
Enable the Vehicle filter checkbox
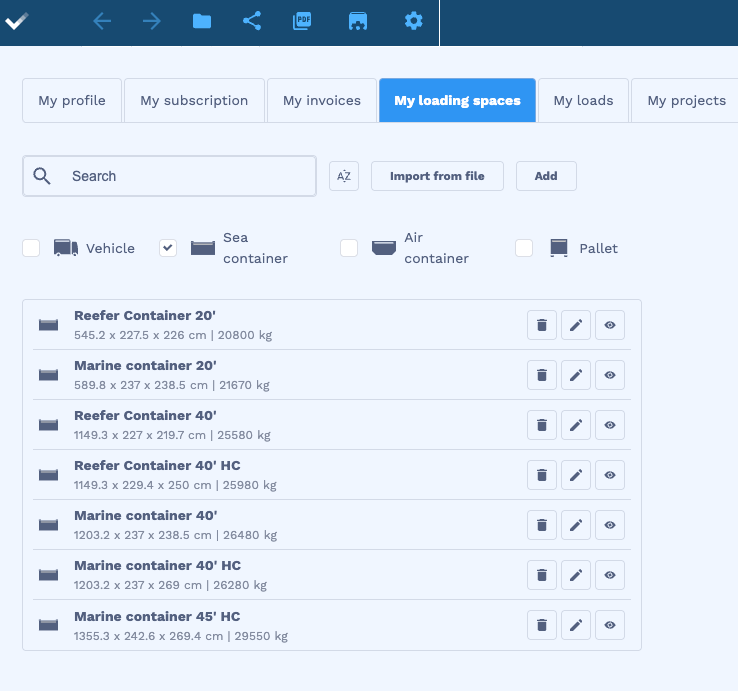coord(31,248)
